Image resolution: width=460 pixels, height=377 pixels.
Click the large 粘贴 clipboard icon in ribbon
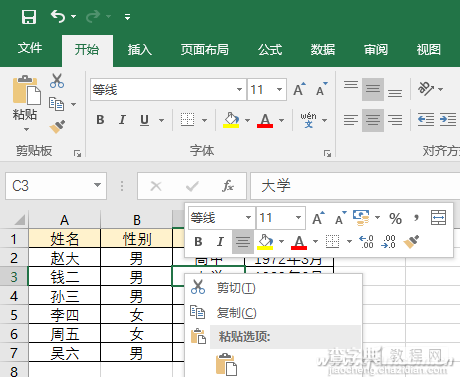[26, 90]
